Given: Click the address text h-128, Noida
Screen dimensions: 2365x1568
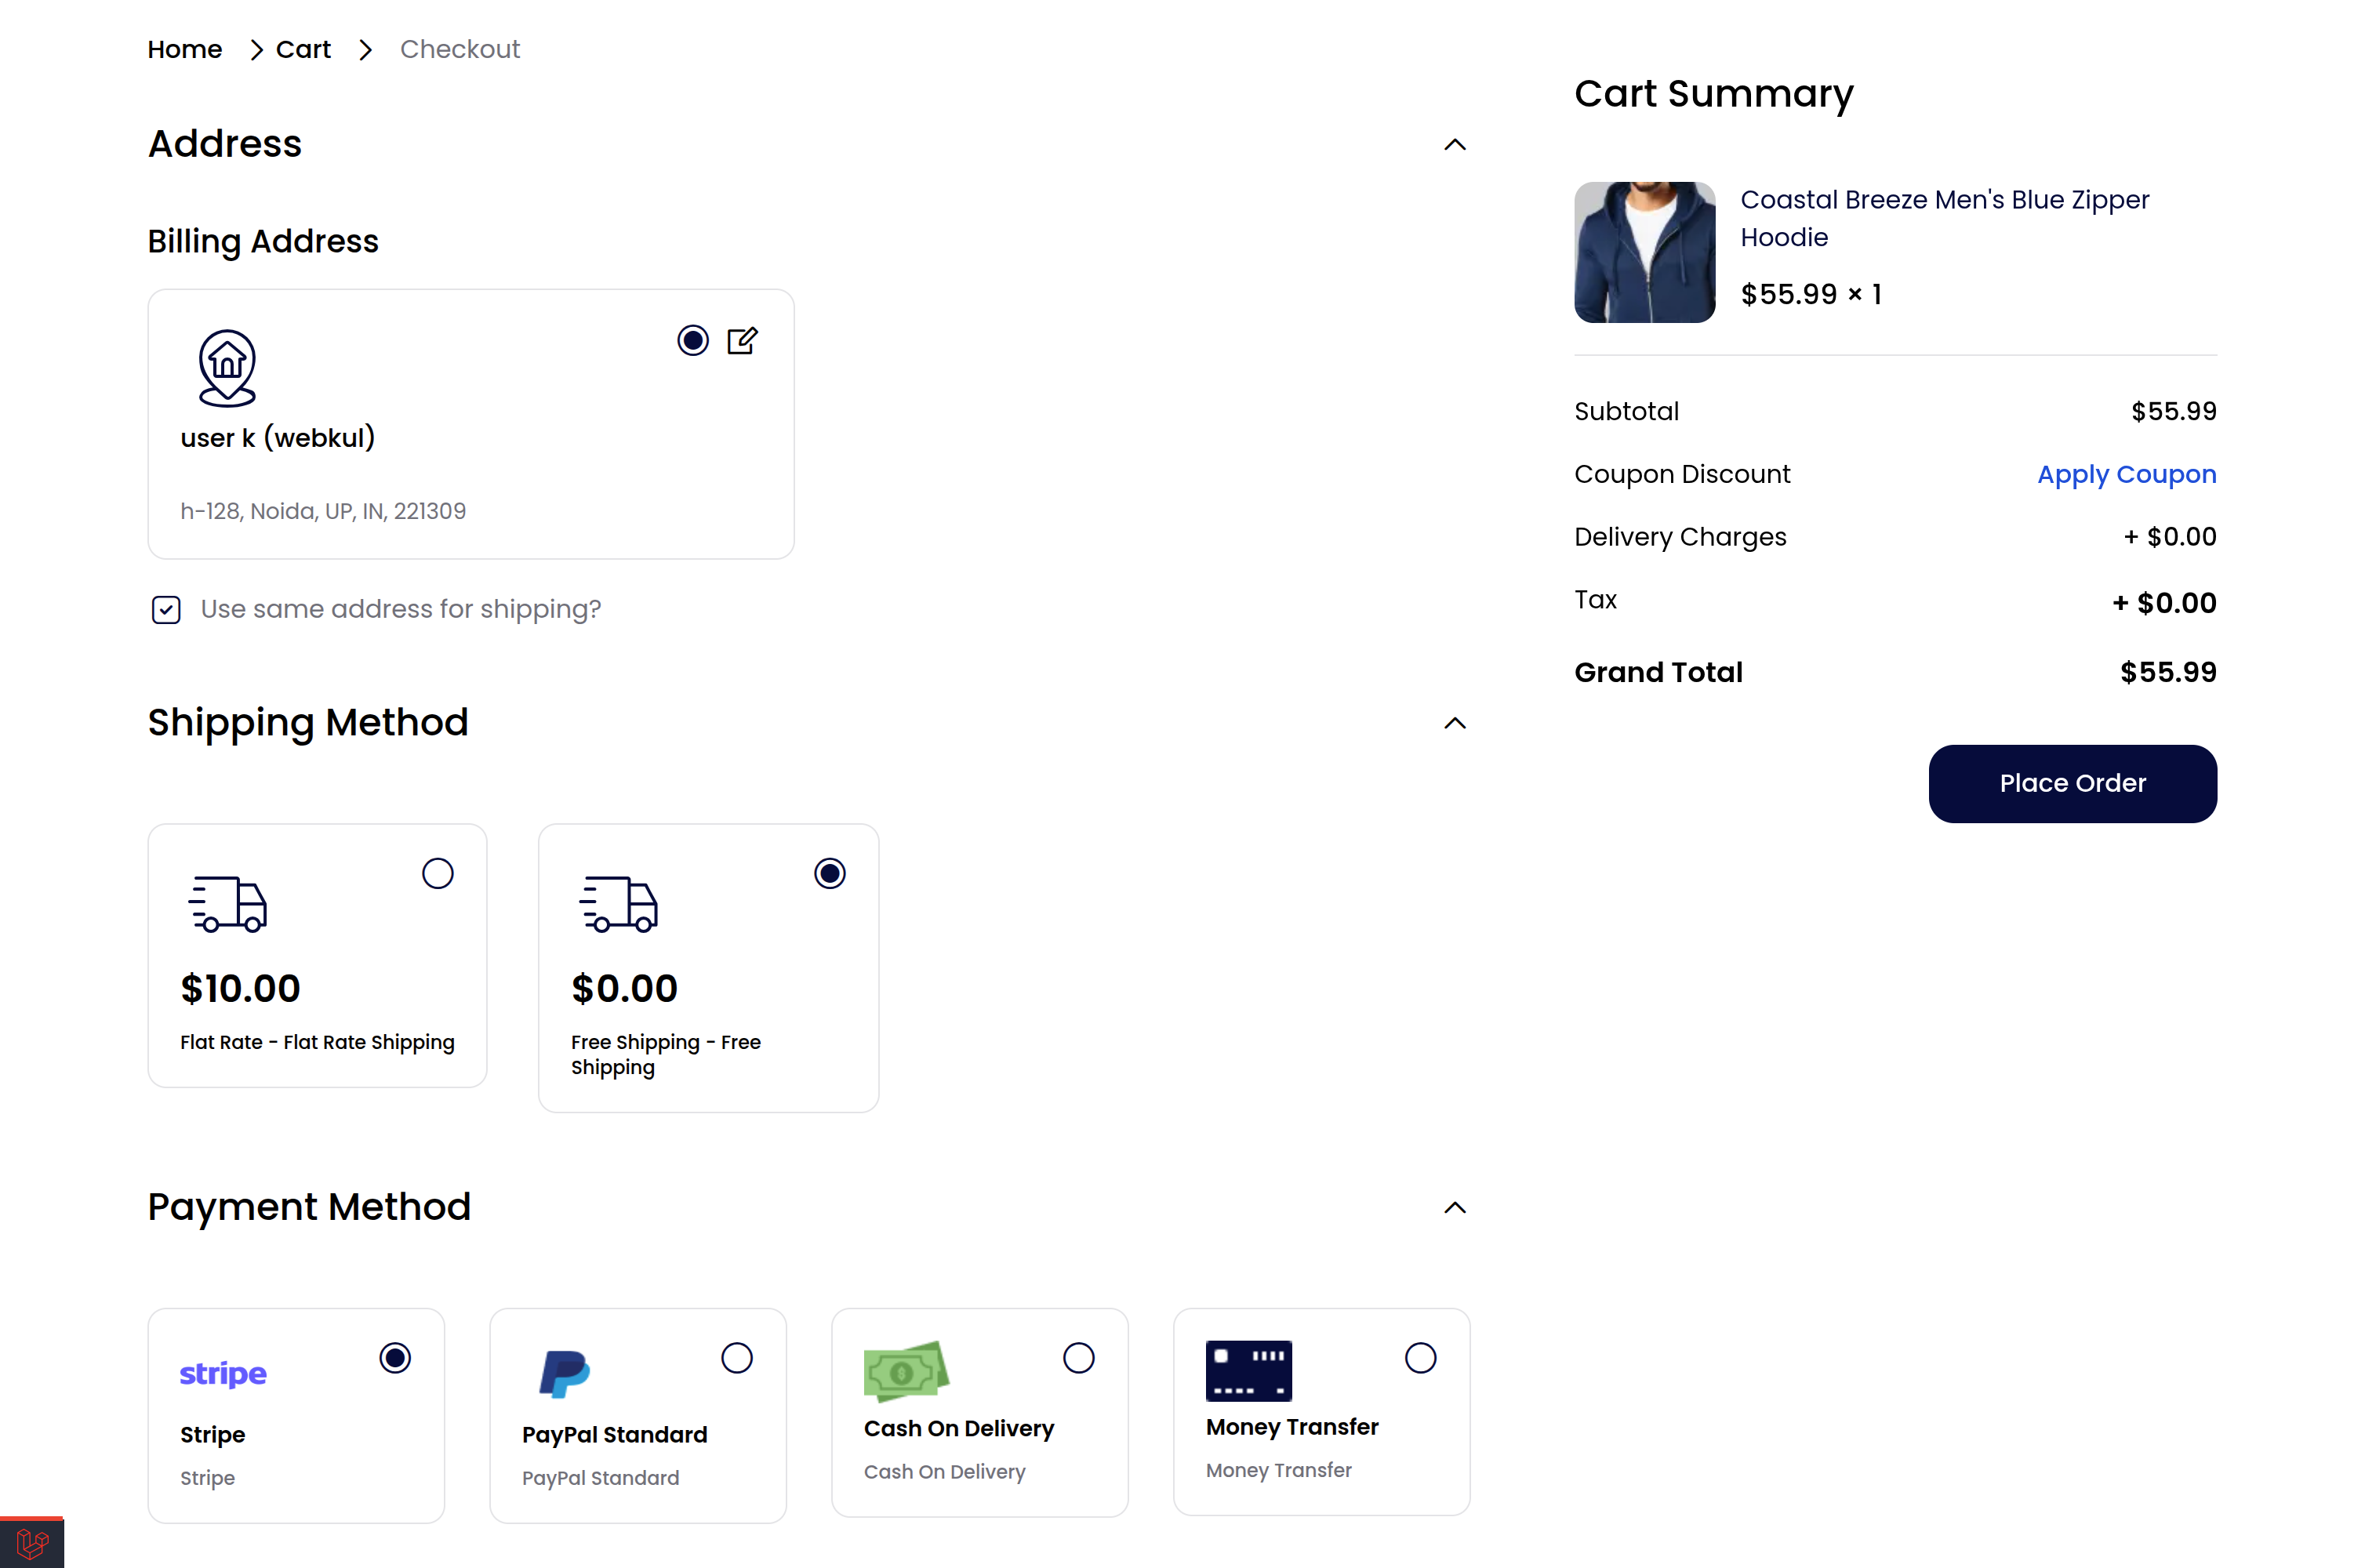Looking at the screenshot, I should (323, 511).
